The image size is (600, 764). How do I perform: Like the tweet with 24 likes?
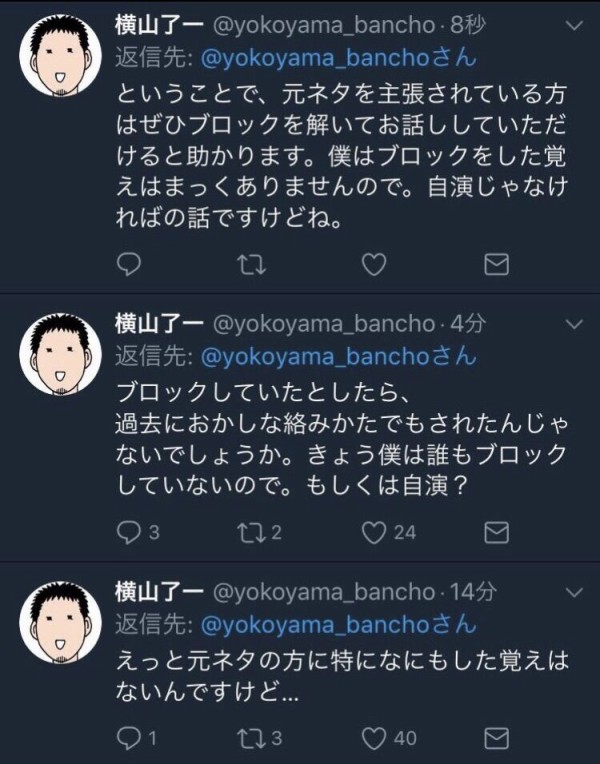[x=374, y=532]
